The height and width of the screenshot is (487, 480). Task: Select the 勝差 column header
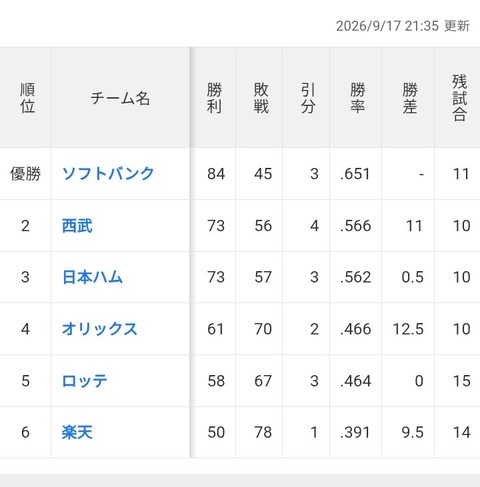click(x=410, y=98)
